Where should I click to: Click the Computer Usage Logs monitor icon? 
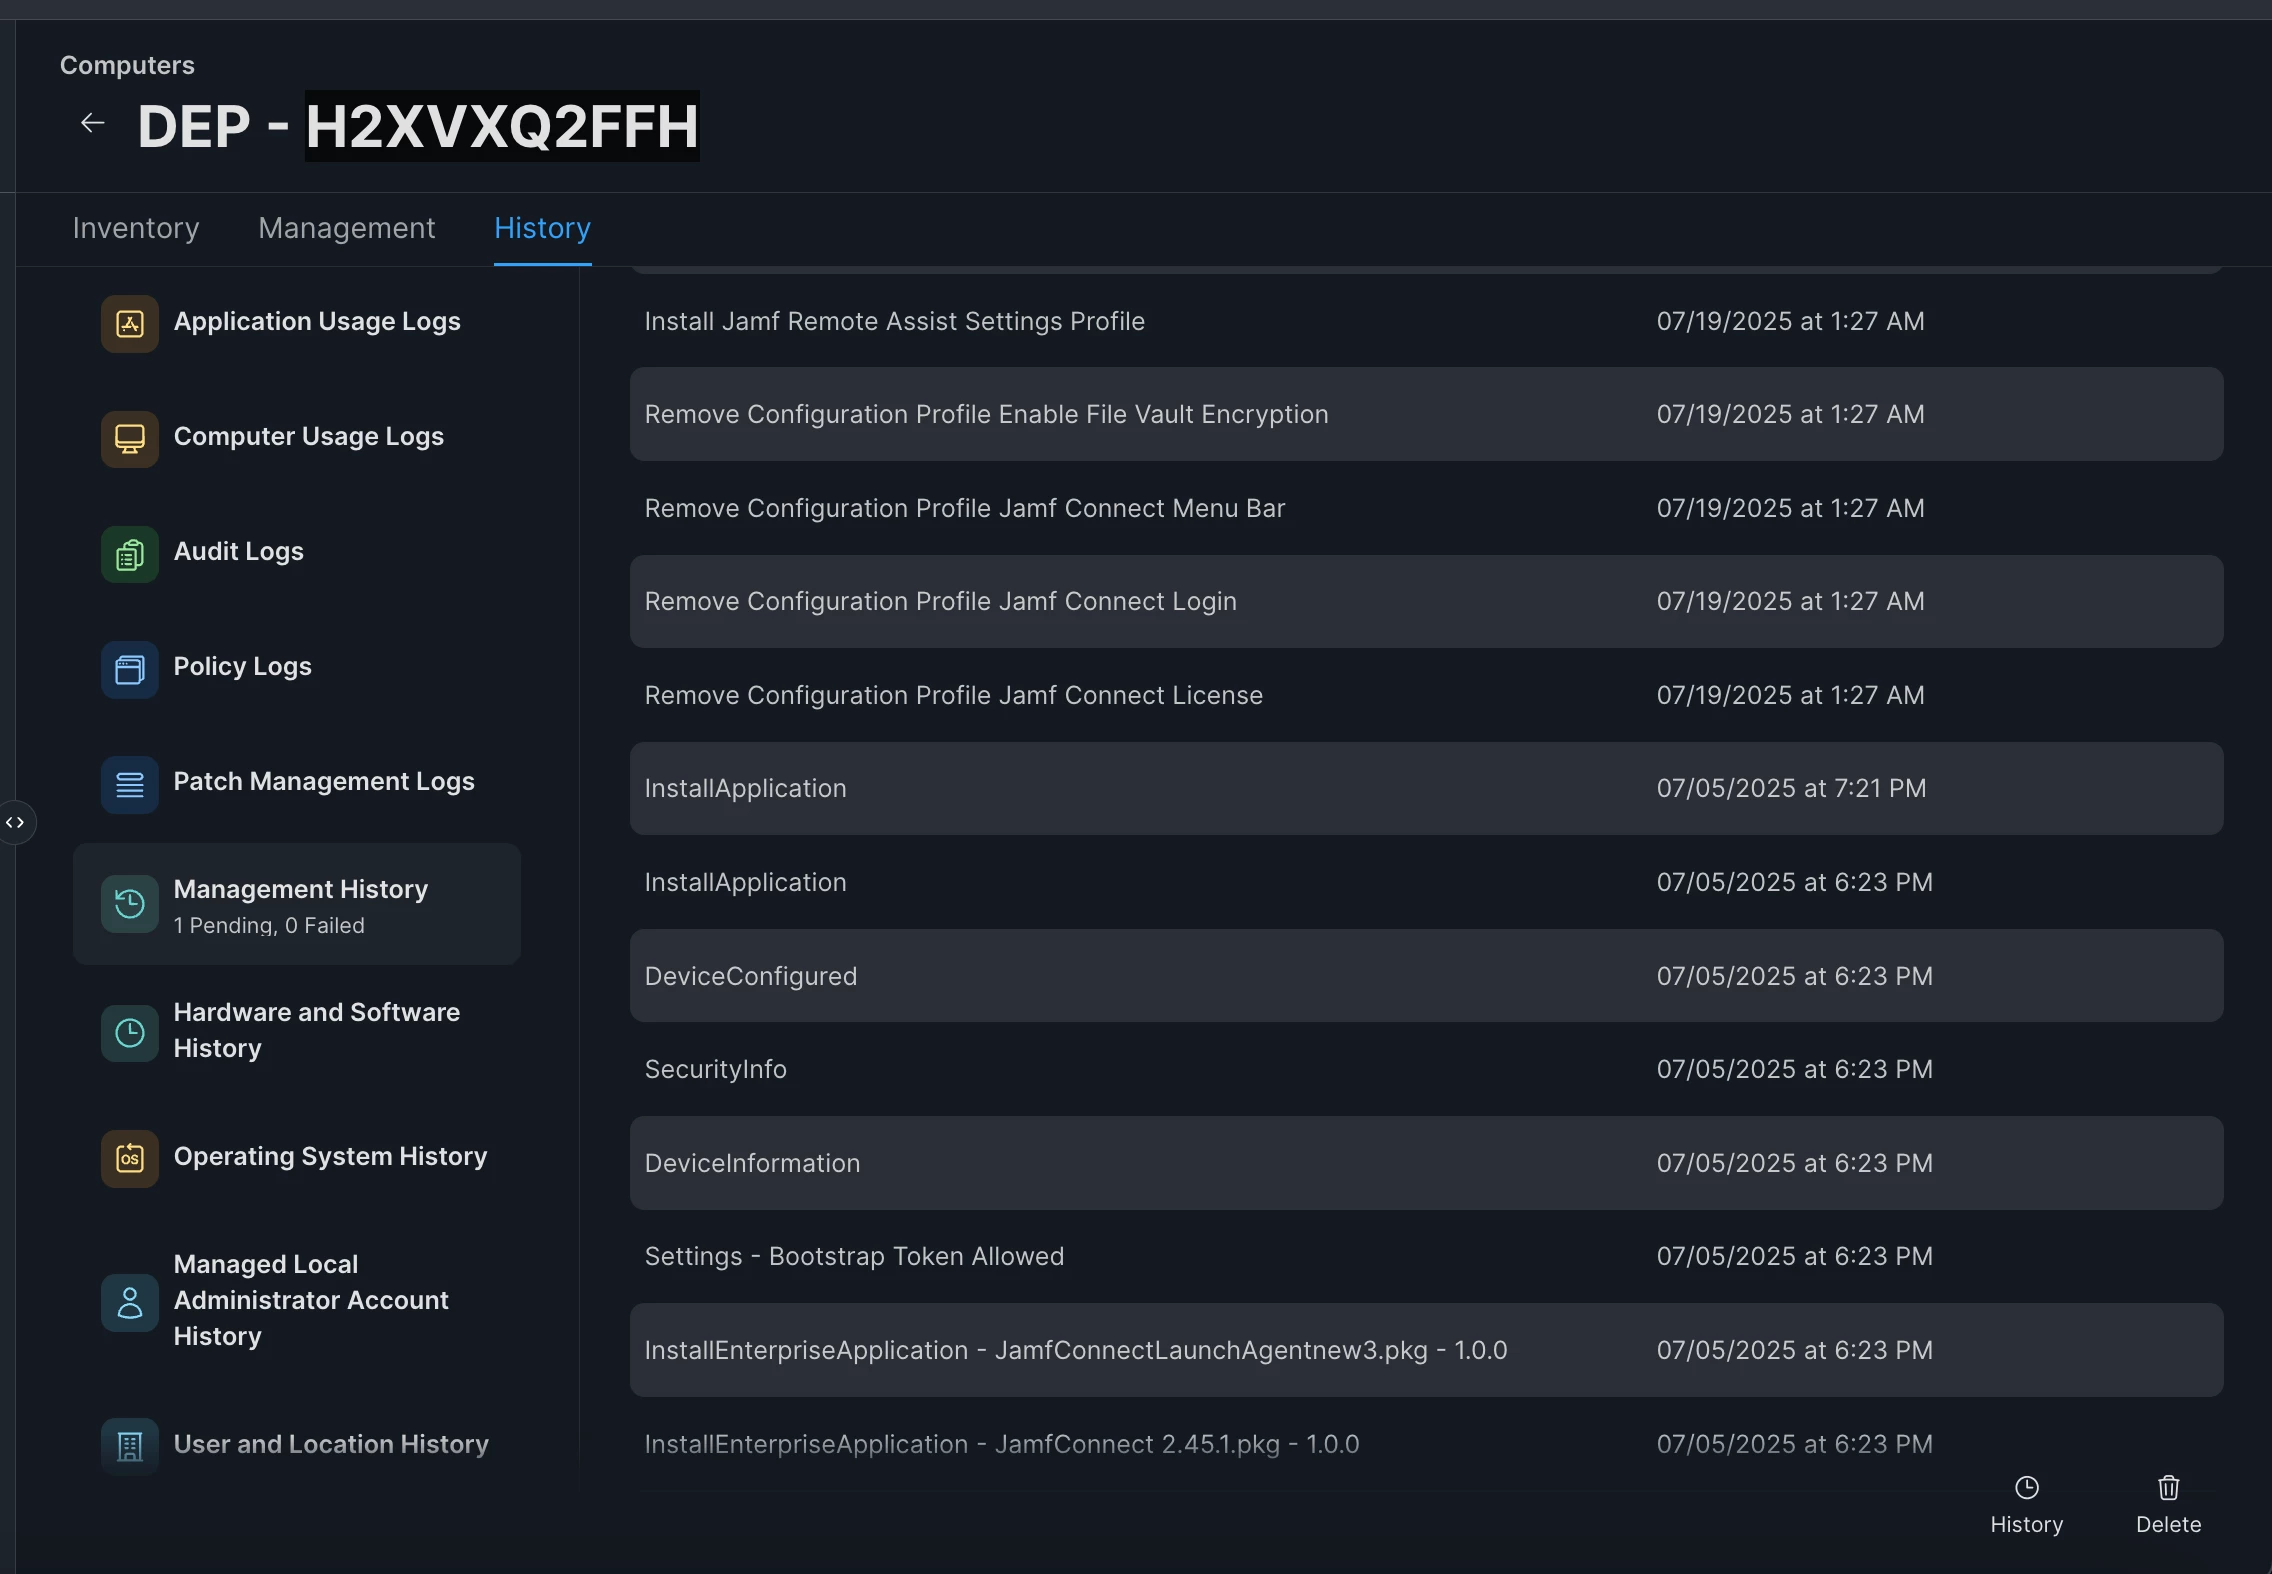point(130,438)
